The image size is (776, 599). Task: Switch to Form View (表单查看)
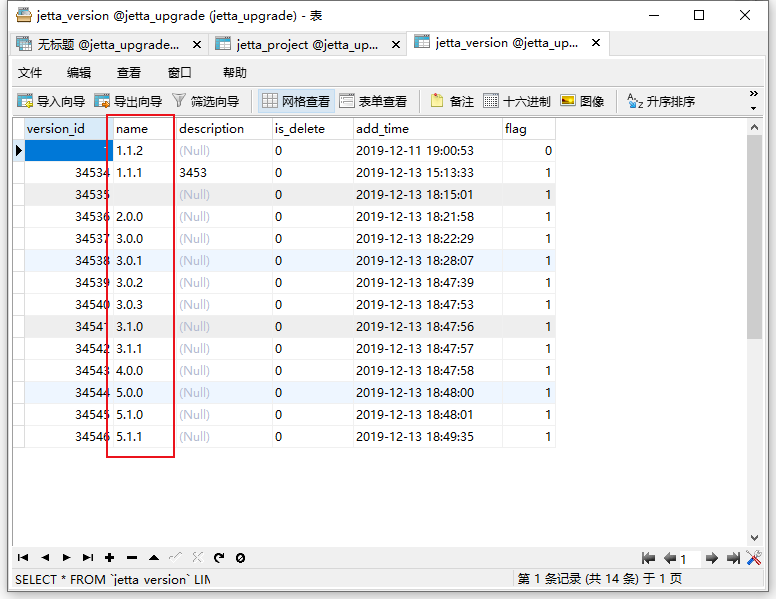click(373, 101)
